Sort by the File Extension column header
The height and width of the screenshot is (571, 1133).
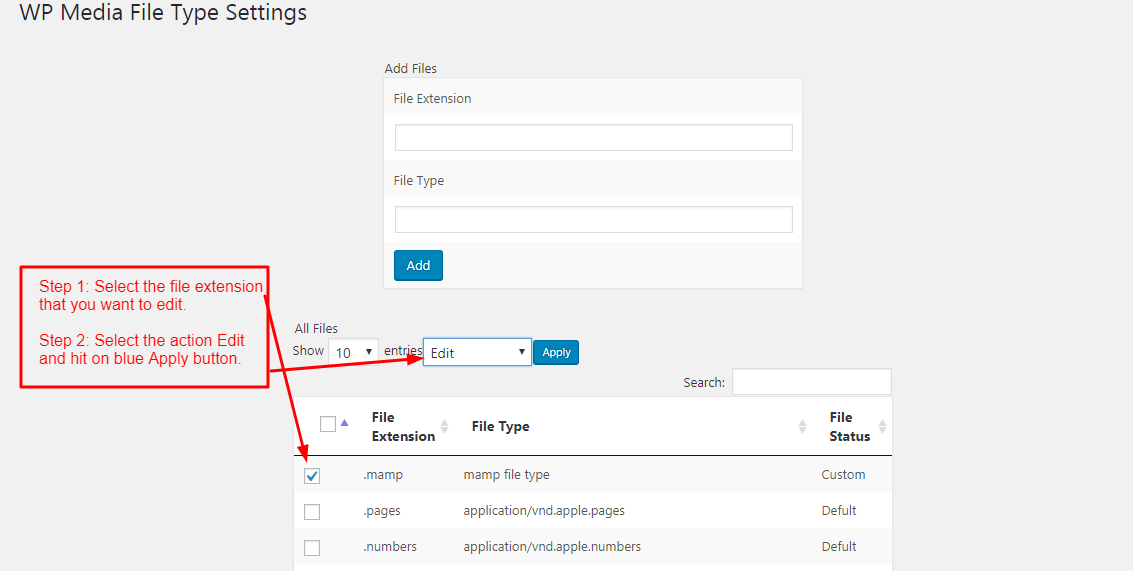(403, 426)
